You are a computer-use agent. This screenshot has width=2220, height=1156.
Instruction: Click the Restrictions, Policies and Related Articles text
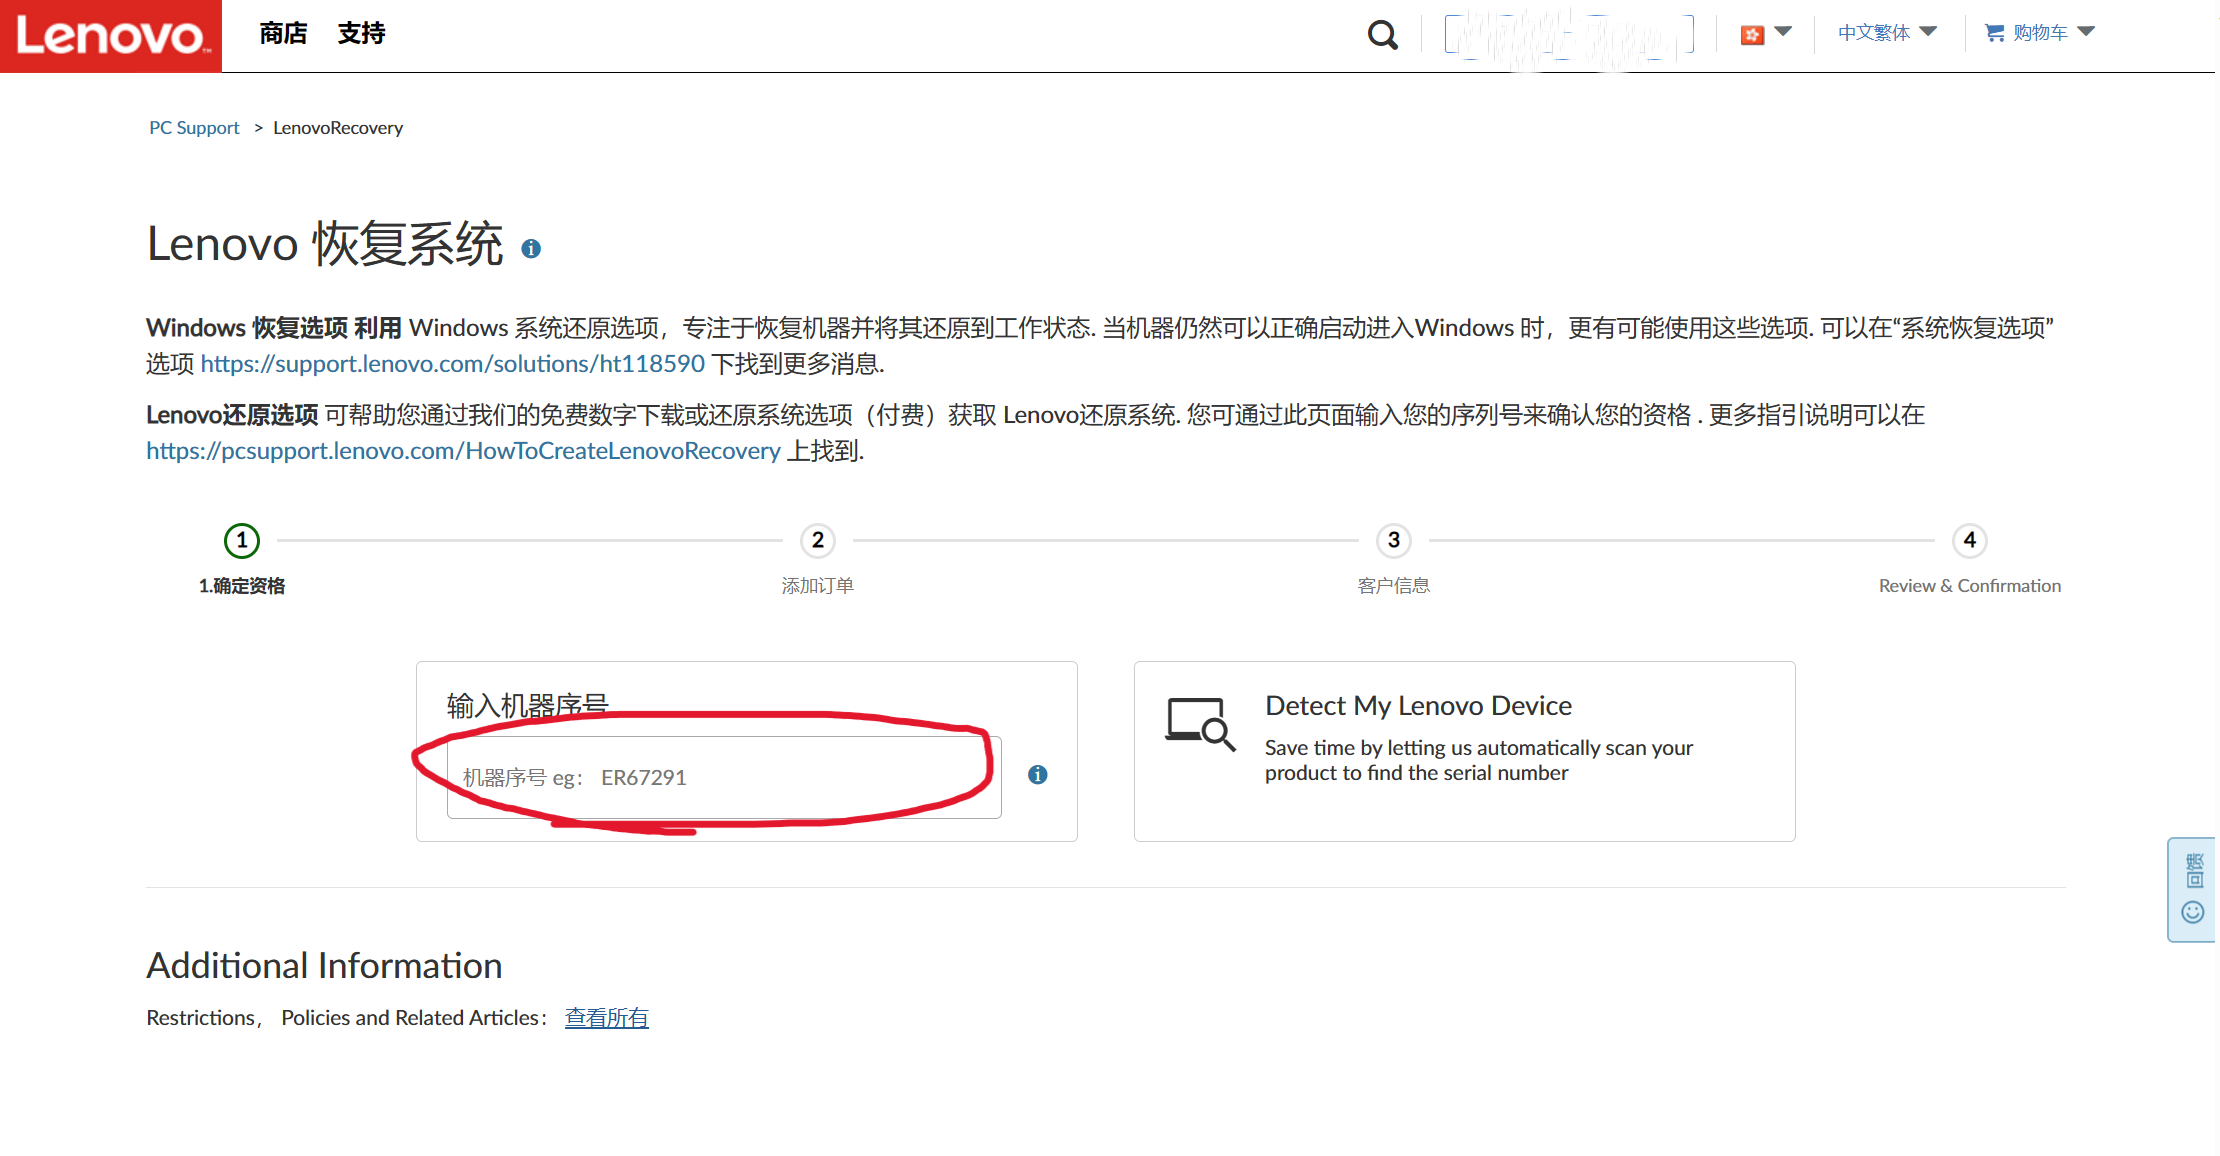click(x=346, y=1018)
